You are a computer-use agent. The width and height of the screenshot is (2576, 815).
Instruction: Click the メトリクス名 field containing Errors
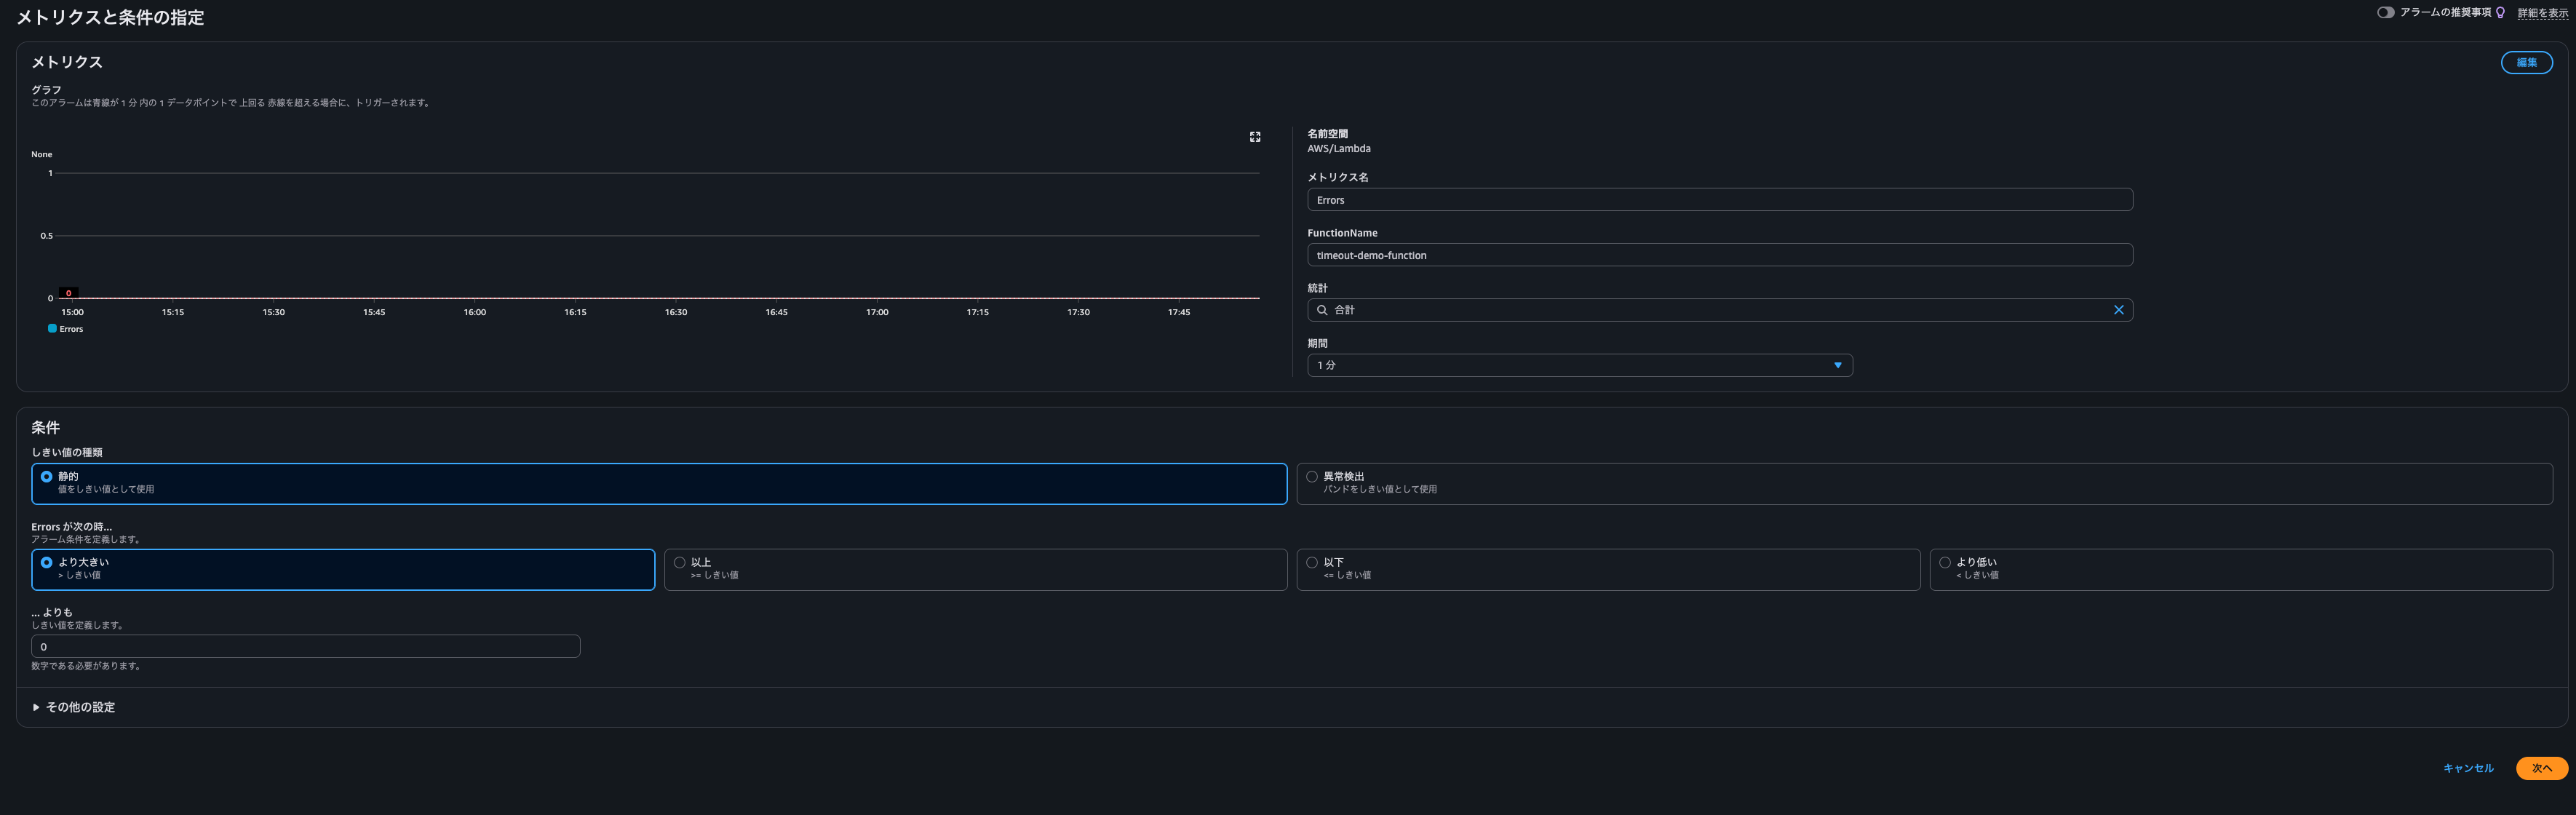1719,200
